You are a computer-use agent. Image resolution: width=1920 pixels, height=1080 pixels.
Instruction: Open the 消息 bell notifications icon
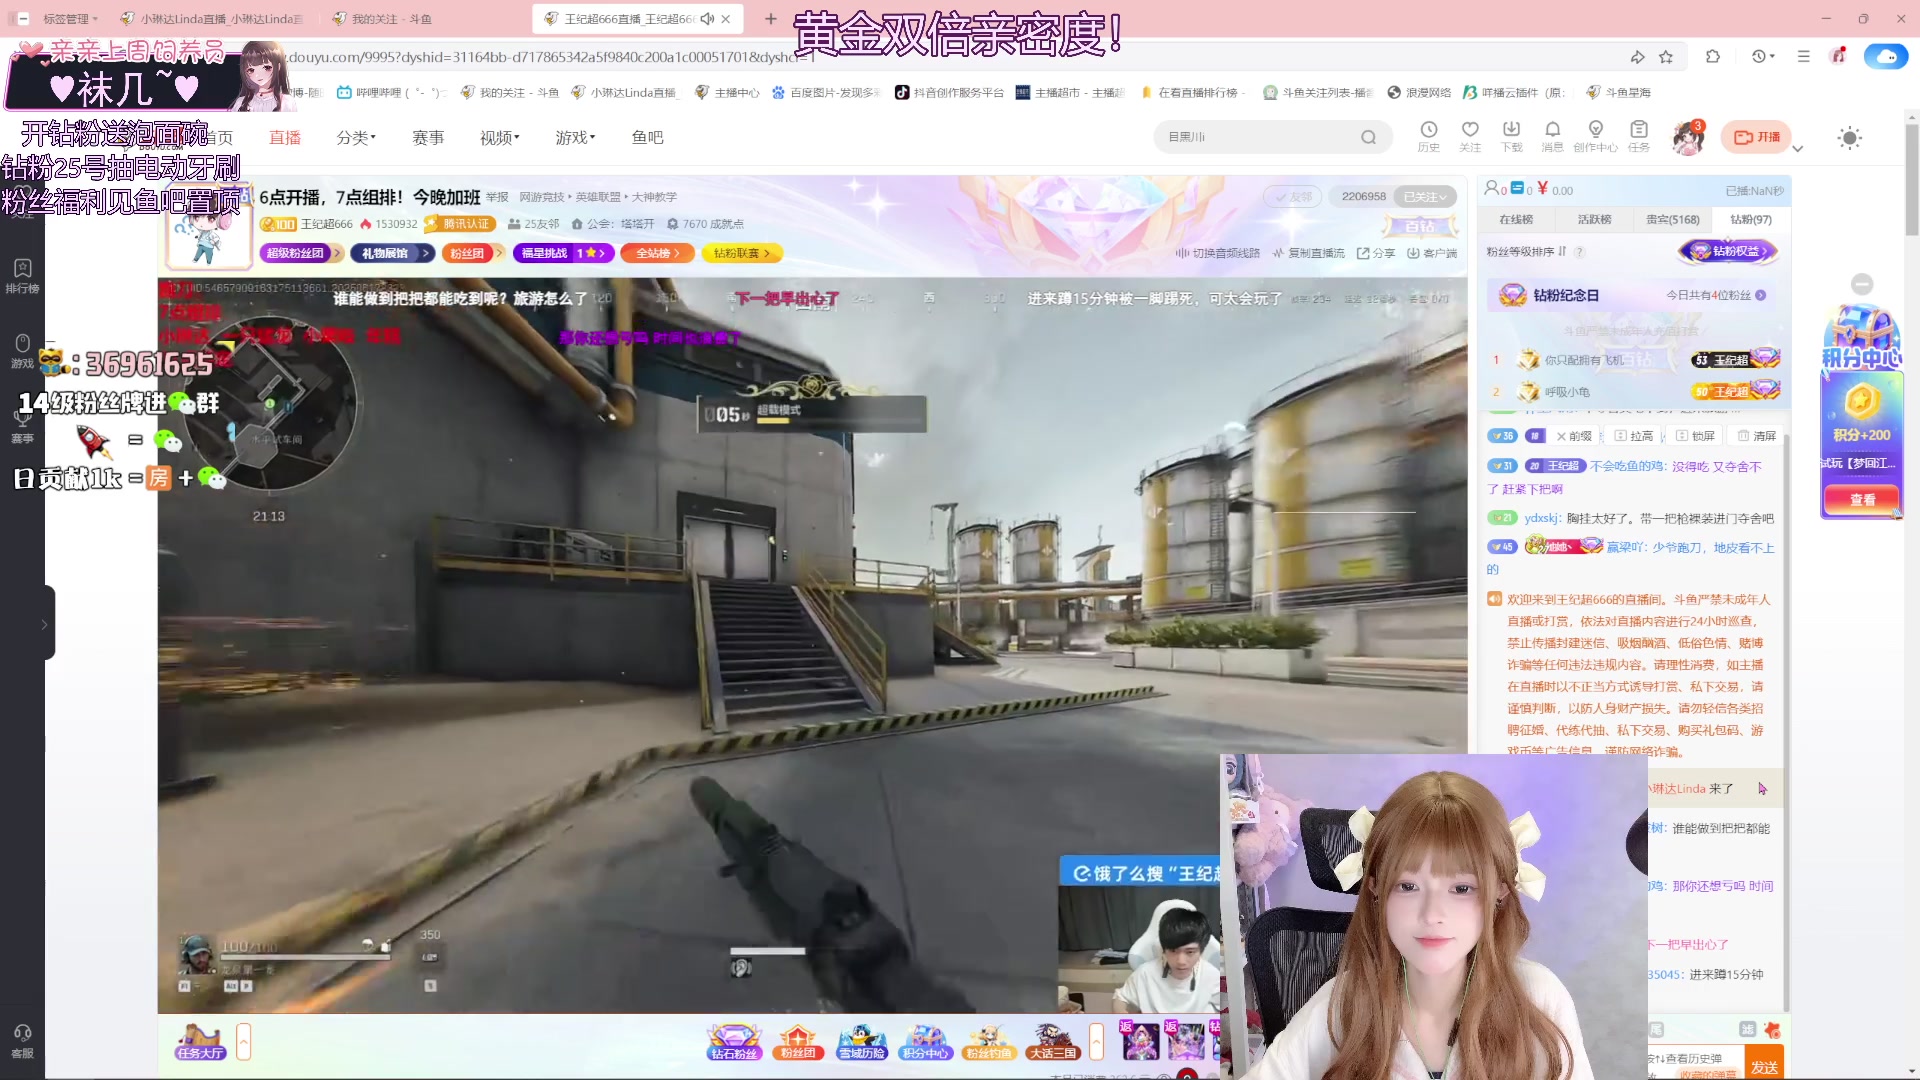coord(1552,136)
